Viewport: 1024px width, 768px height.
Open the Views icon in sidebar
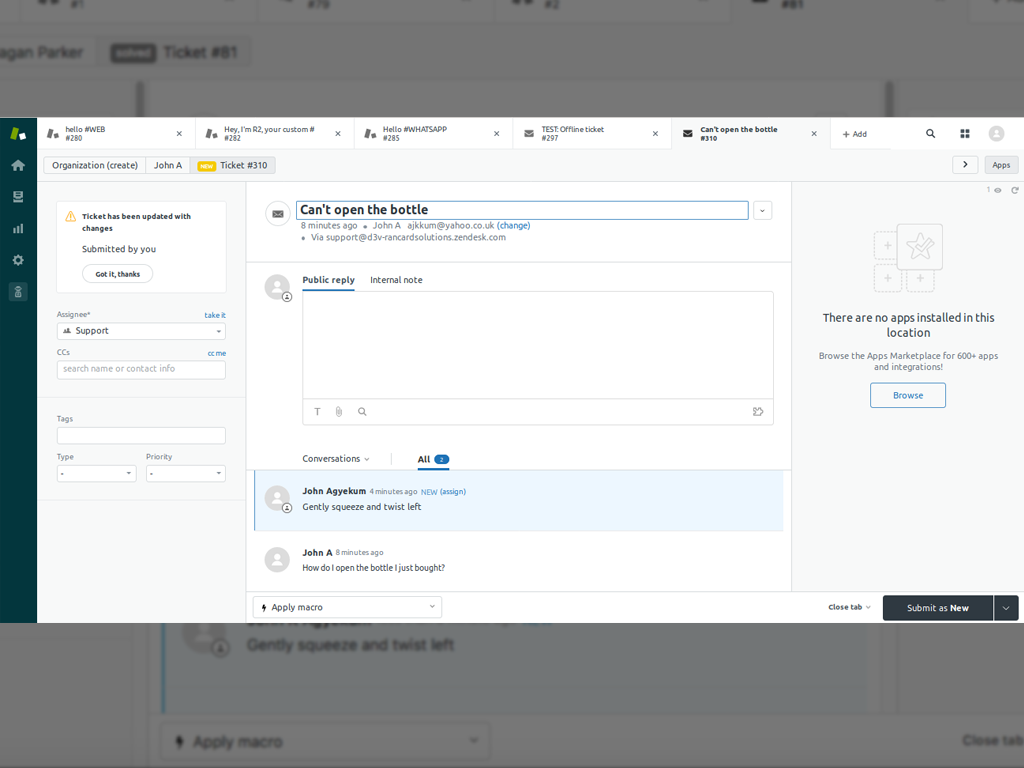(x=18, y=197)
